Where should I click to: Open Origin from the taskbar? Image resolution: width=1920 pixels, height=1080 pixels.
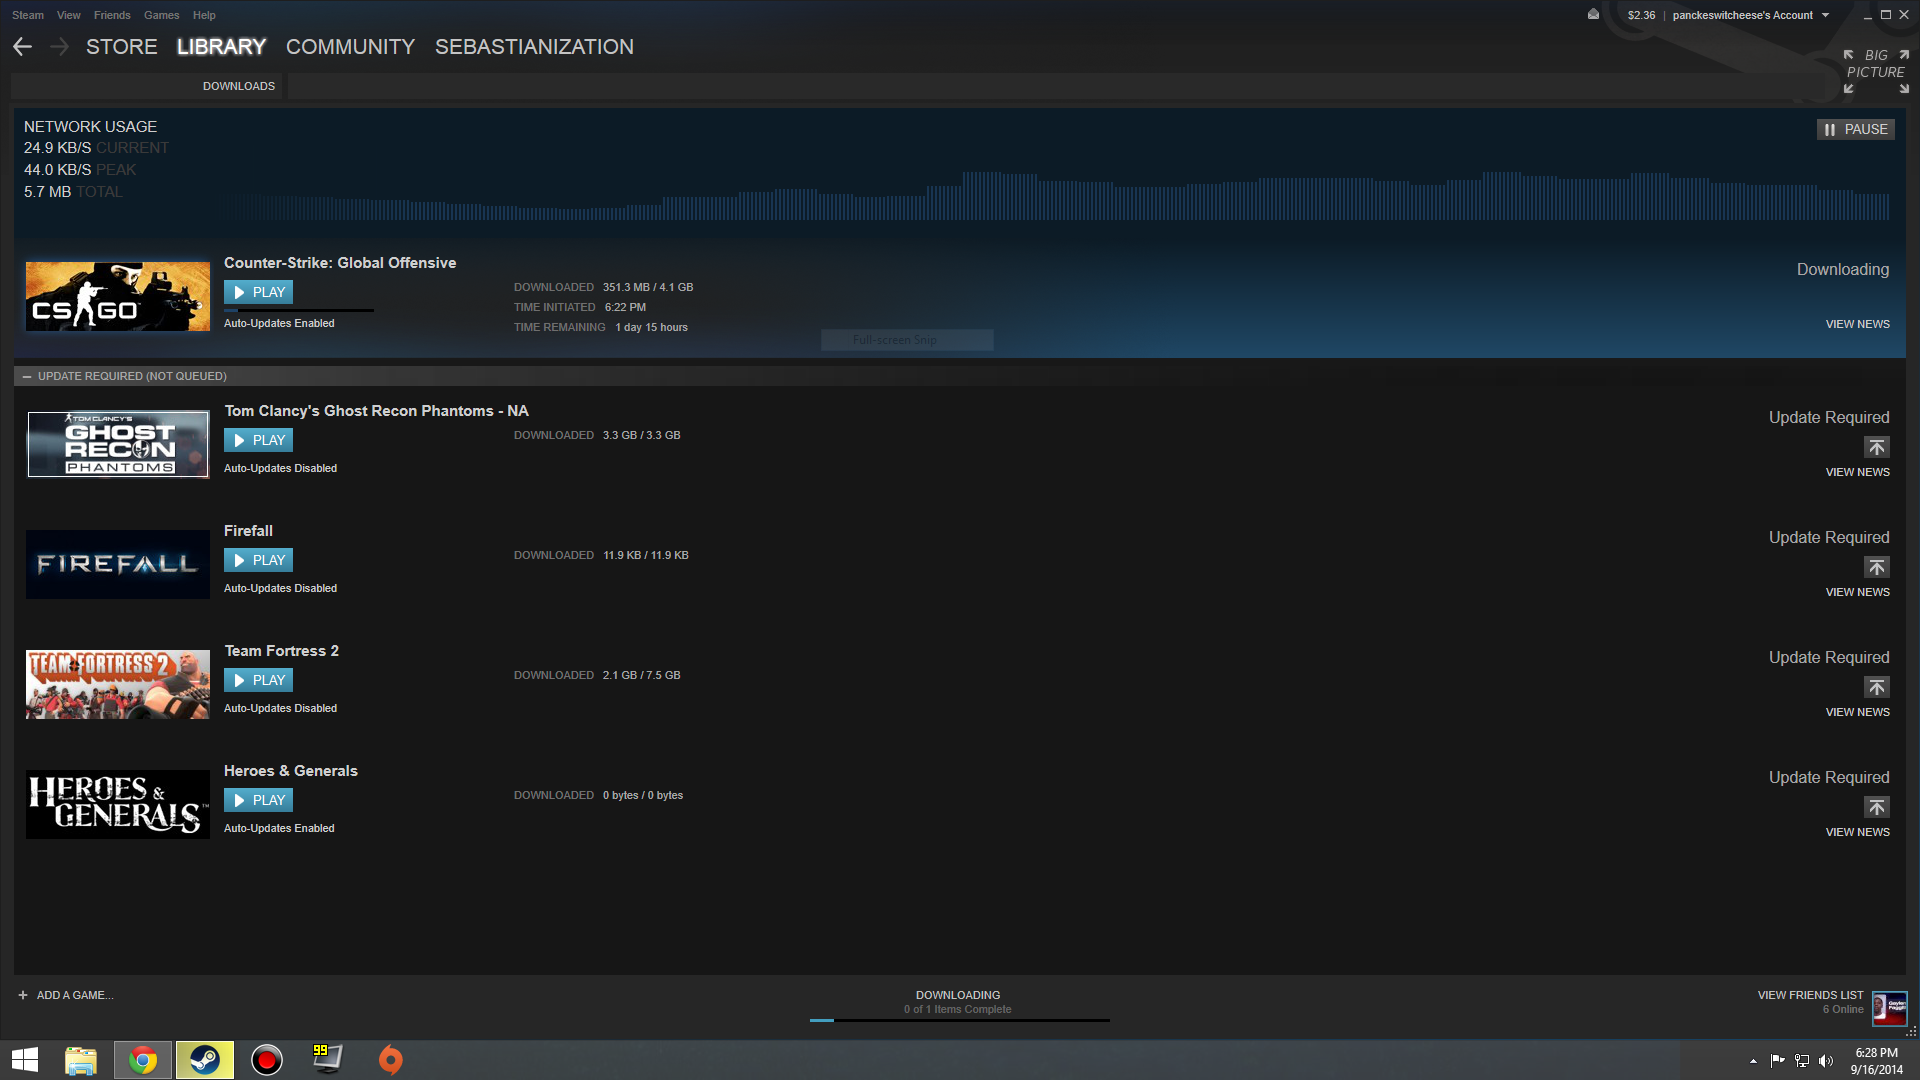pyautogui.click(x=390, y=1060)
